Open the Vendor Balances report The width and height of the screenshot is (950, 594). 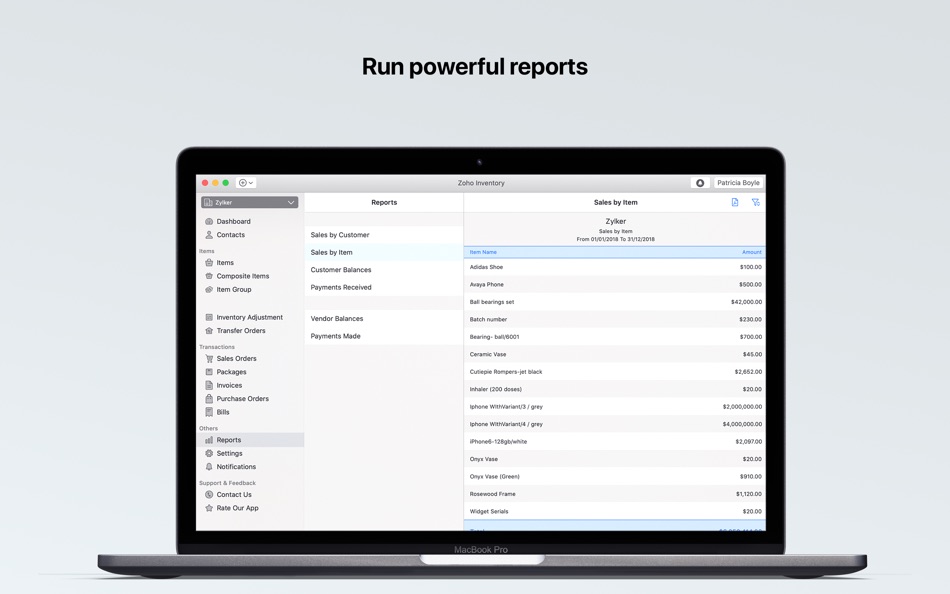337,318
